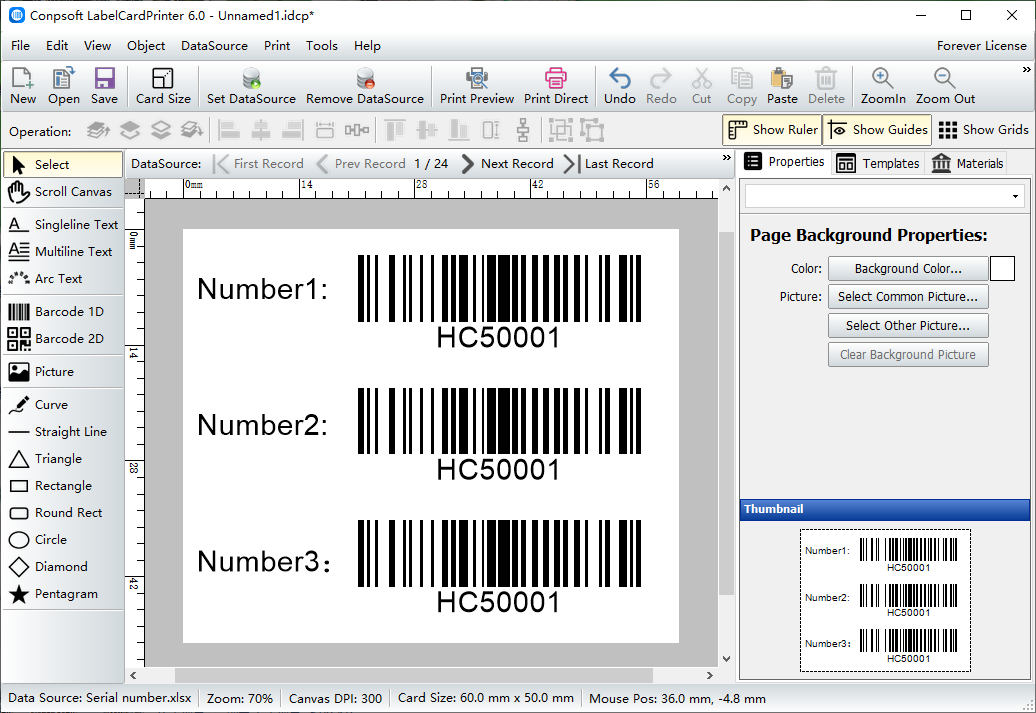1036x713 pixels.
Task: Click the align-top operation icon
Action: coord(395,130)
